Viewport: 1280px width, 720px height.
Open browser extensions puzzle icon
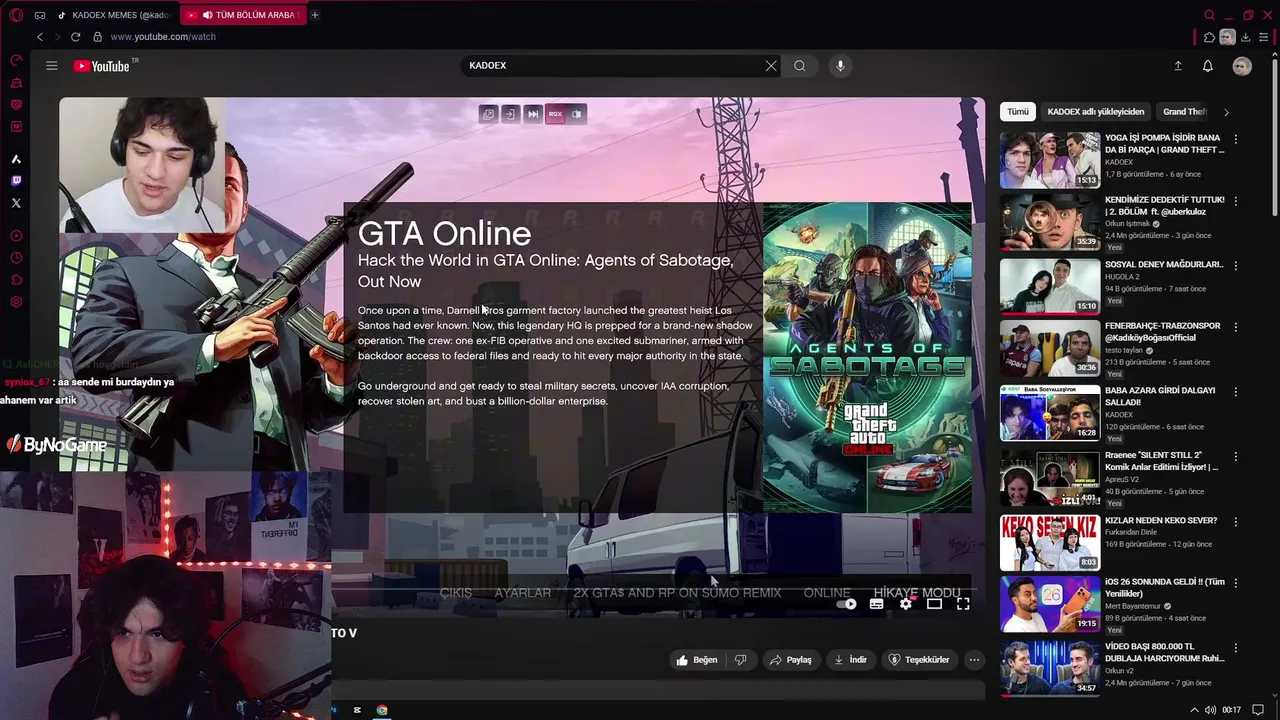(x=1209, y=37)
